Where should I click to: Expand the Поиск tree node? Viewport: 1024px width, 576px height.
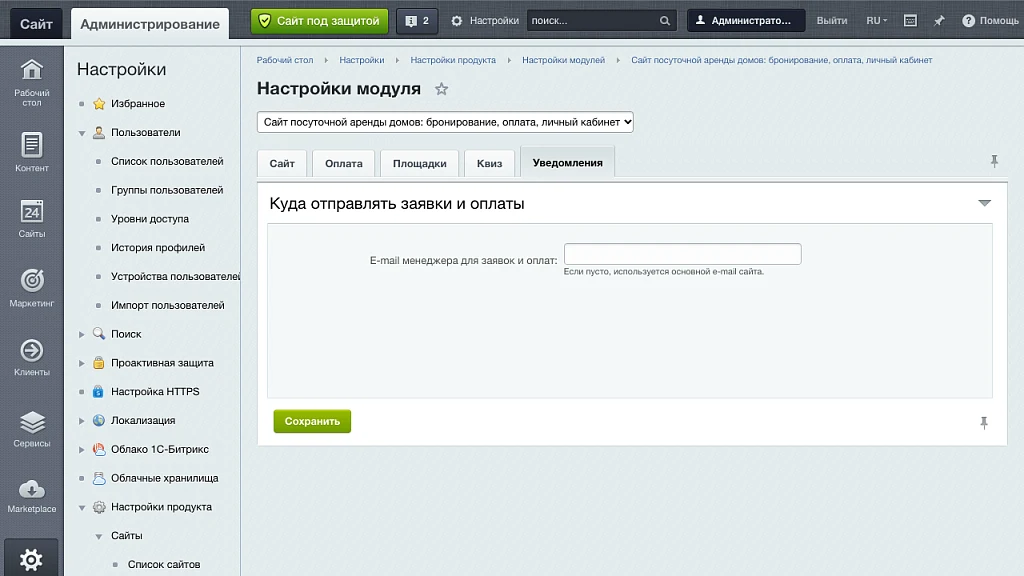pyautogui.click(x=82, y=334)
